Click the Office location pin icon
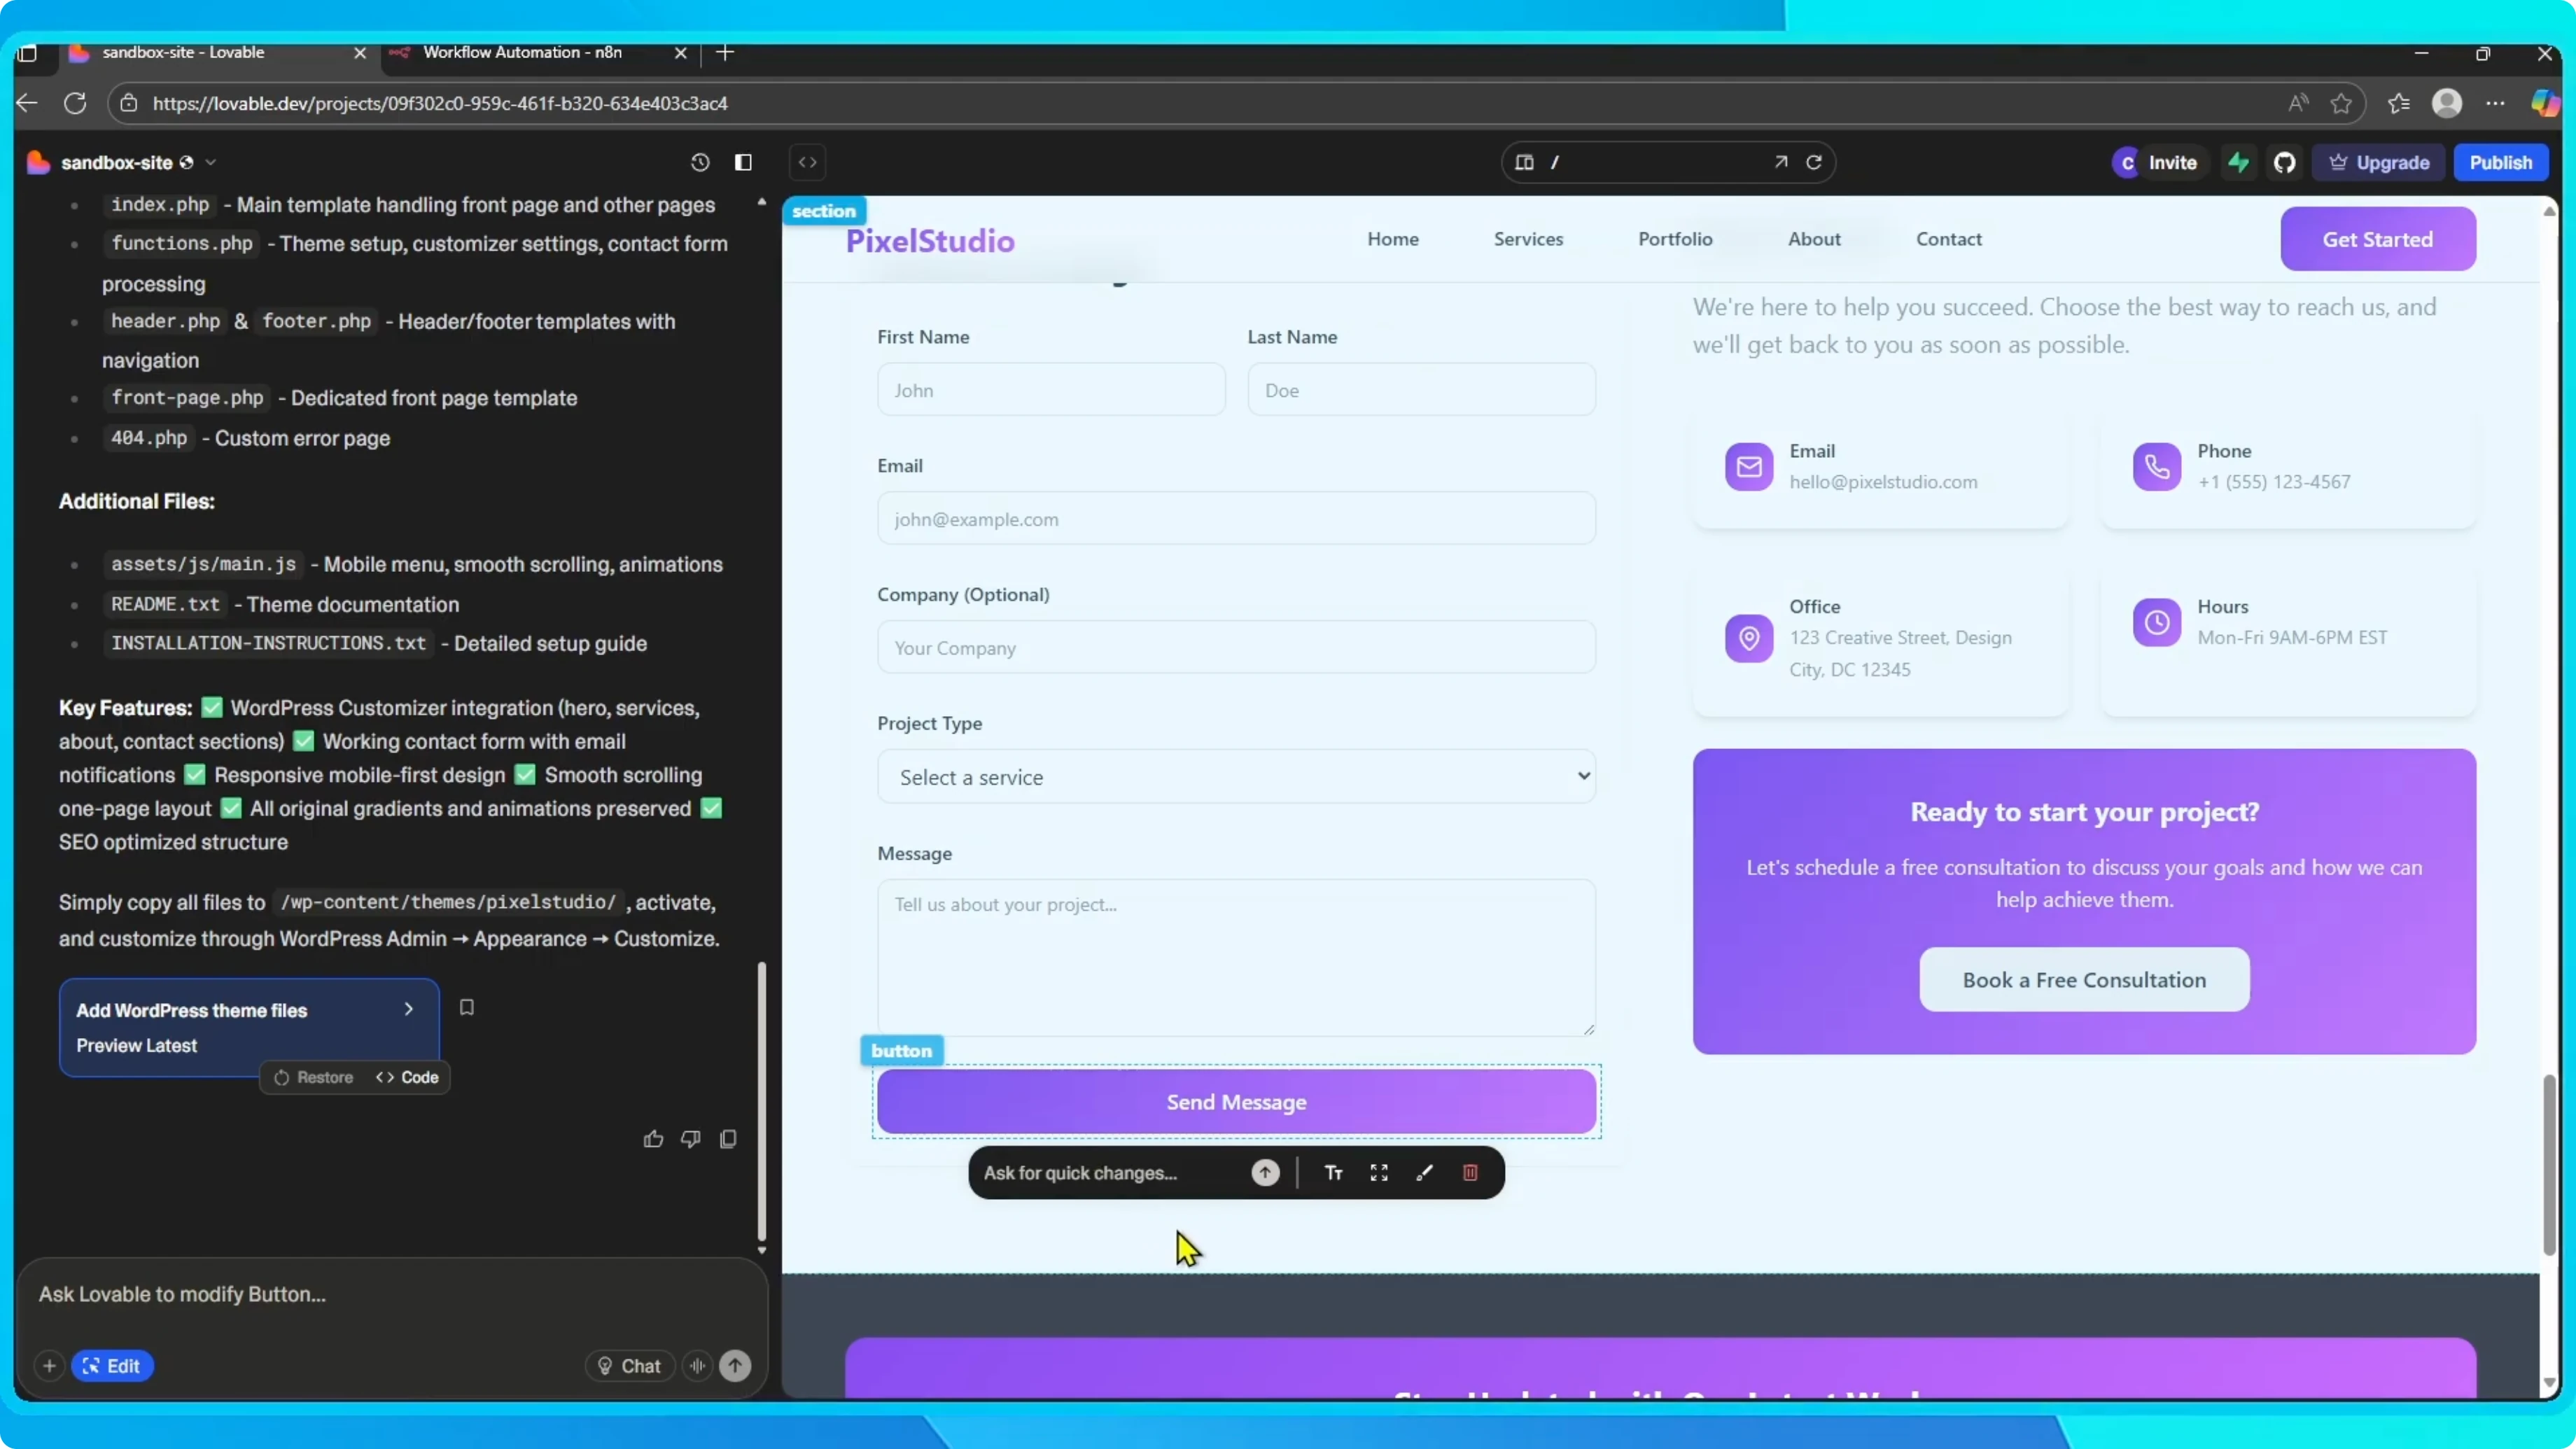 1749,638
